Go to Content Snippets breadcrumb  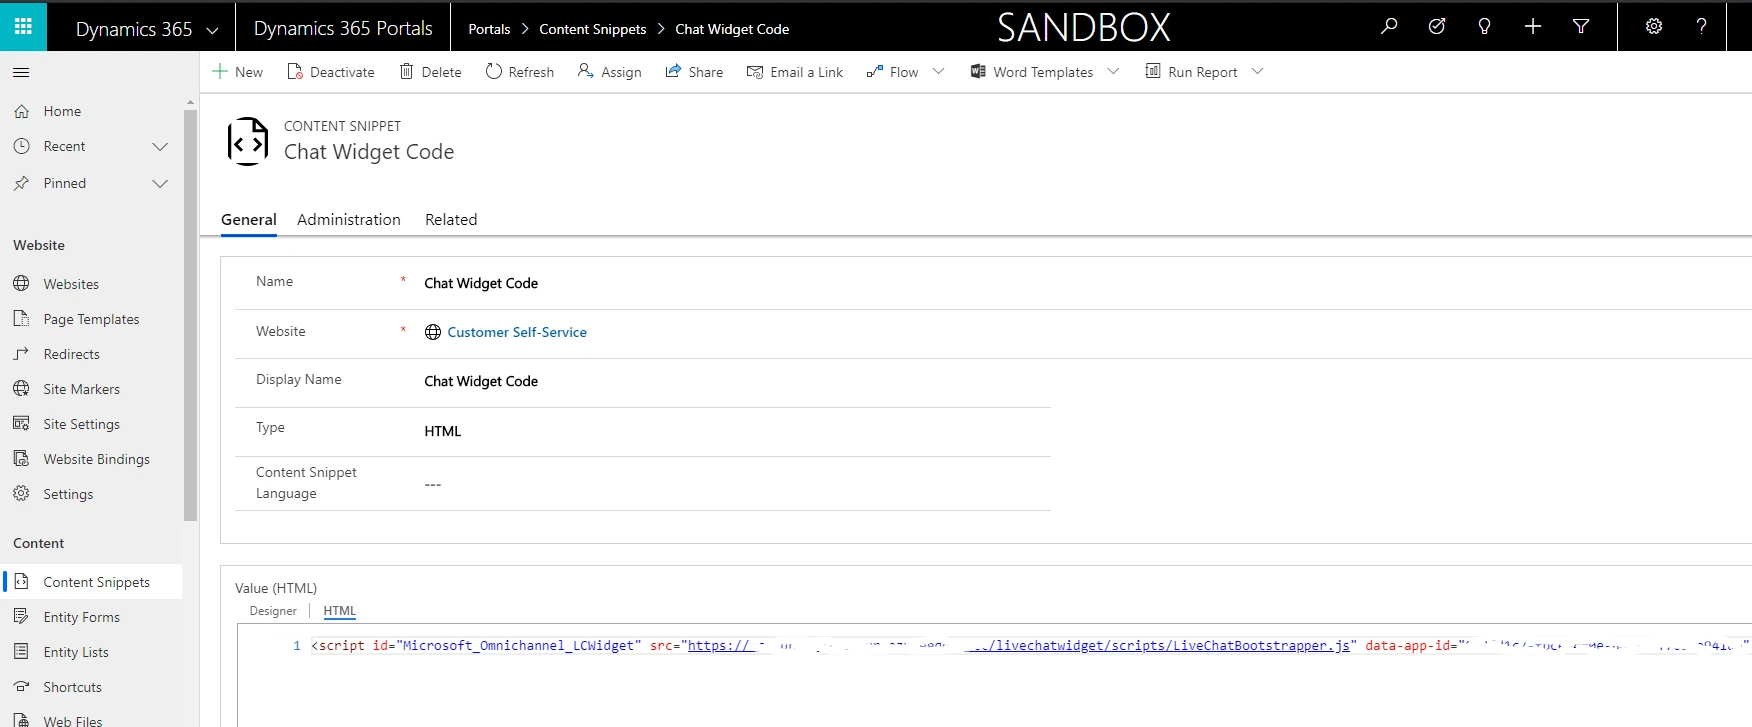tap(592, 29)
